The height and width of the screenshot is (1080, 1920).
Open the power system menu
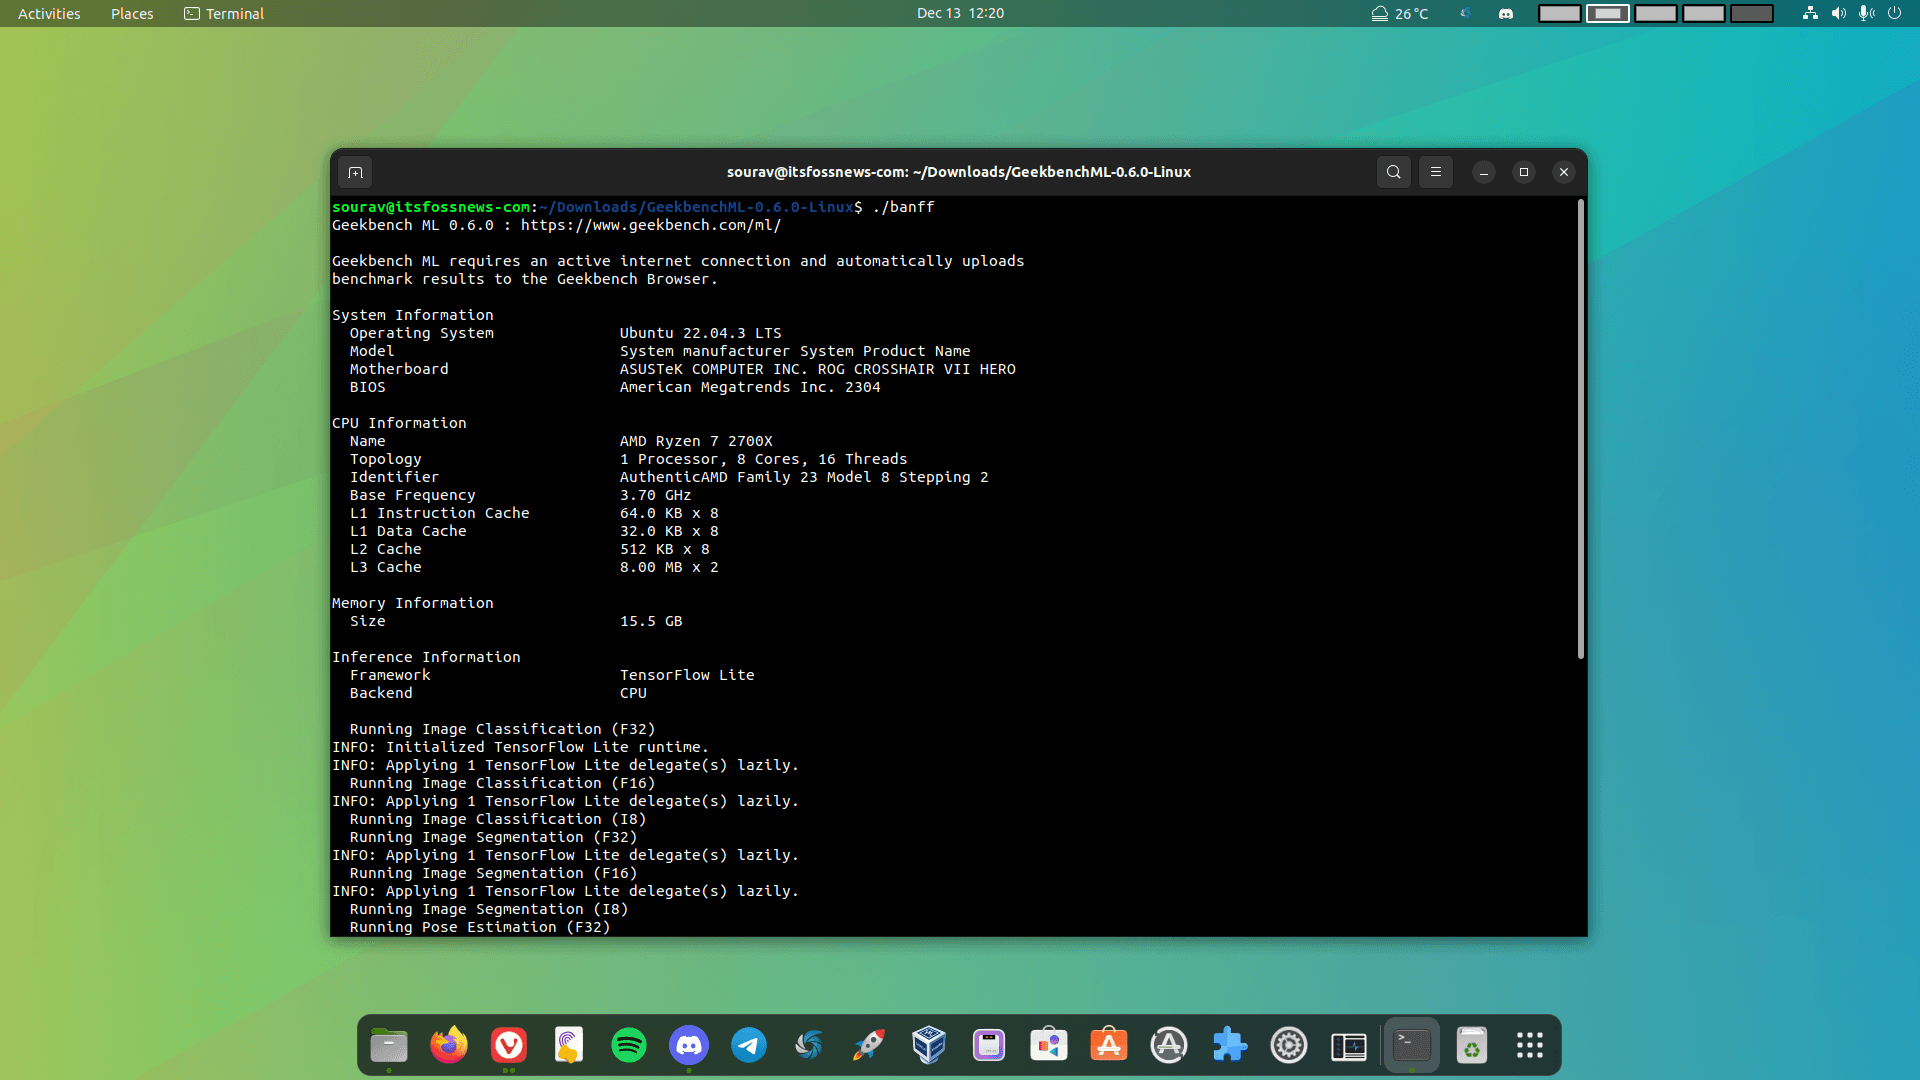1896,13
